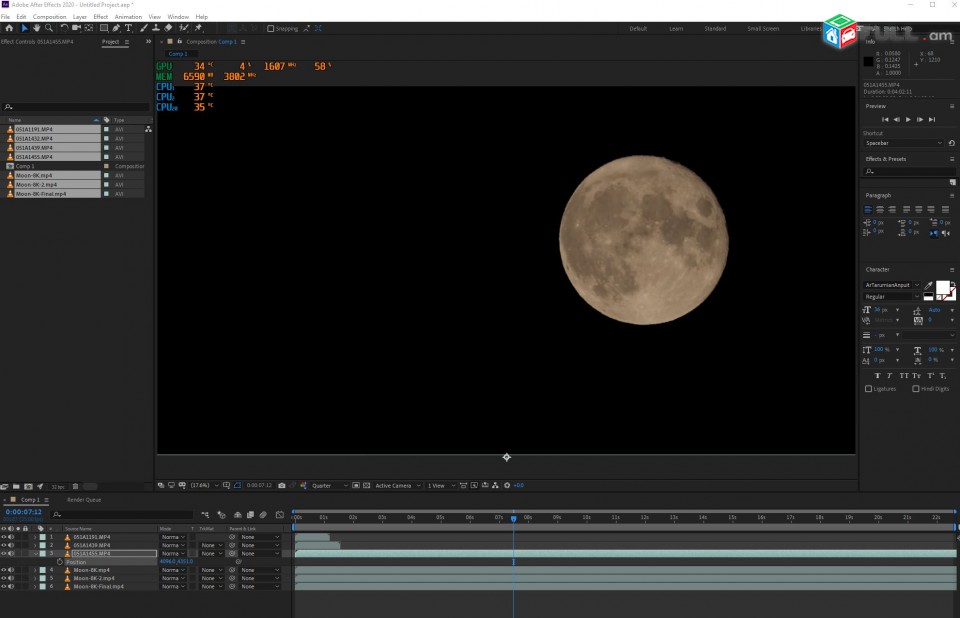Screen dimensions: 960x618
Task: Select the Hand tool in the toolbar
Action: coord(37,28)
